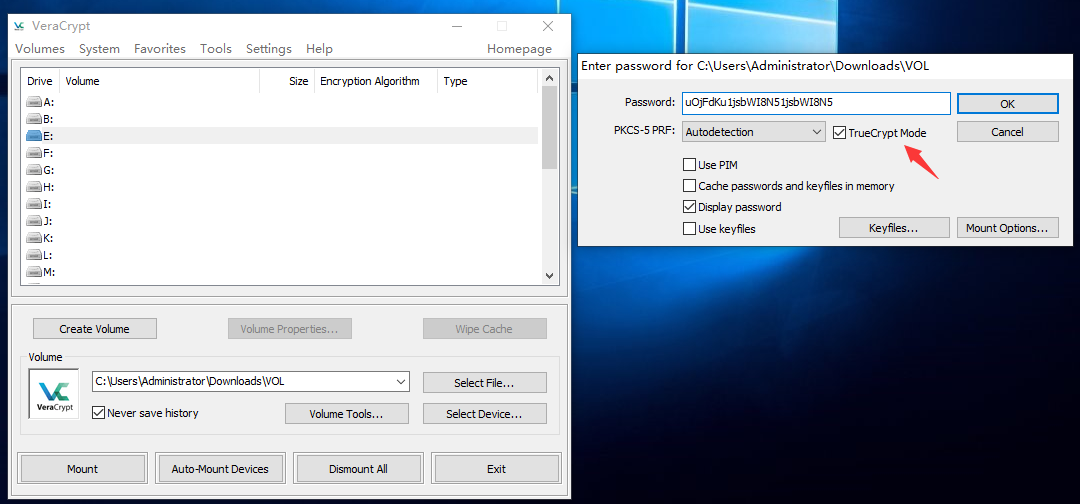The width and height of the screenshot is (1080, 504).
Task: Select highlighted drive E: icon
Action: coord(34,136)
